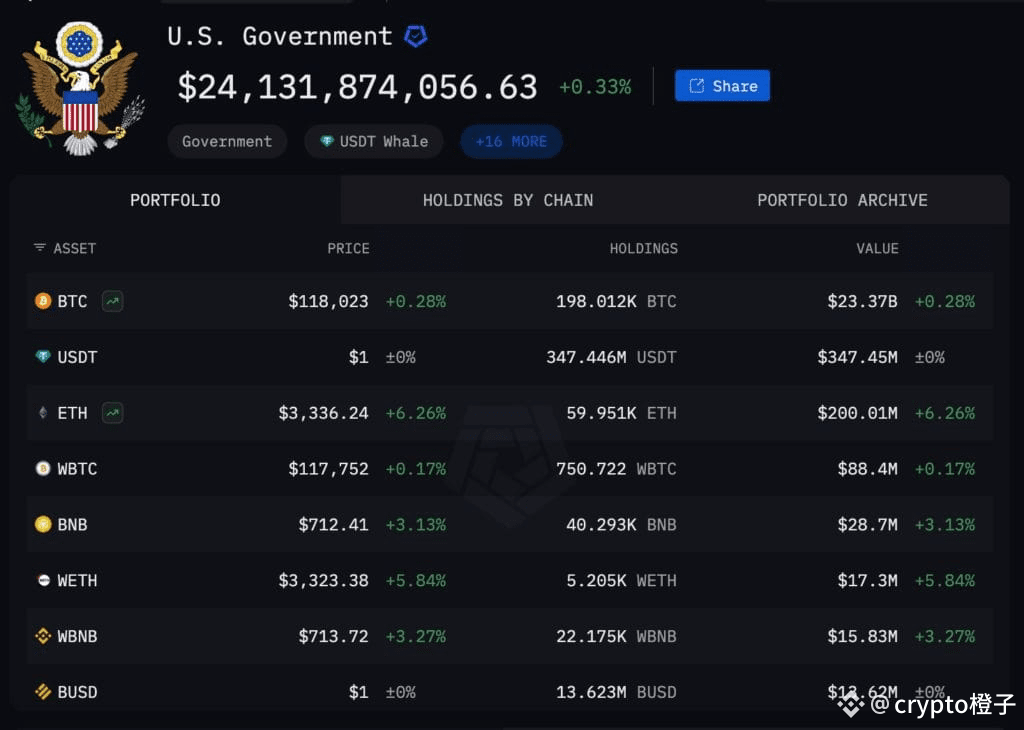The height and width of the screenshot is (730, 1024).
Task: Click the BUSD coin icon
Action: click(x=43, y=691)
